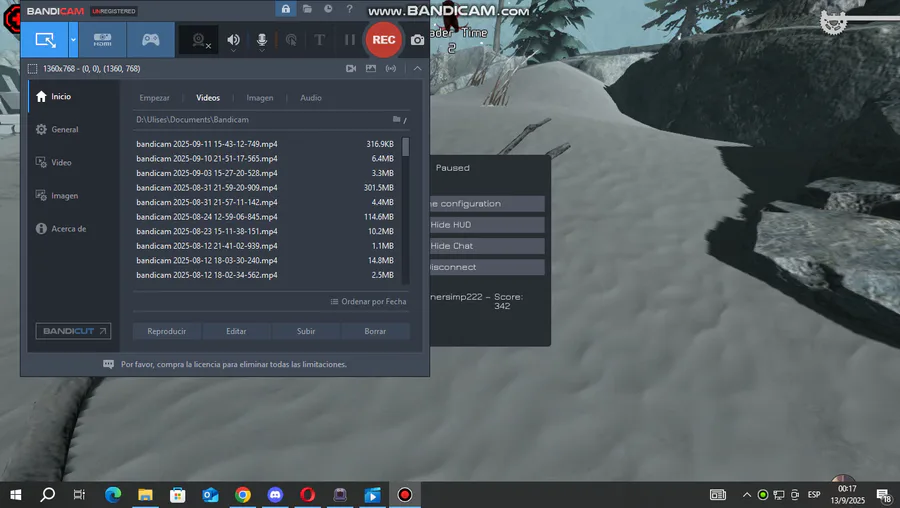900x508 pixels.
Task: Open Ordenar por Fecha sort option
Action: point(368,301)
